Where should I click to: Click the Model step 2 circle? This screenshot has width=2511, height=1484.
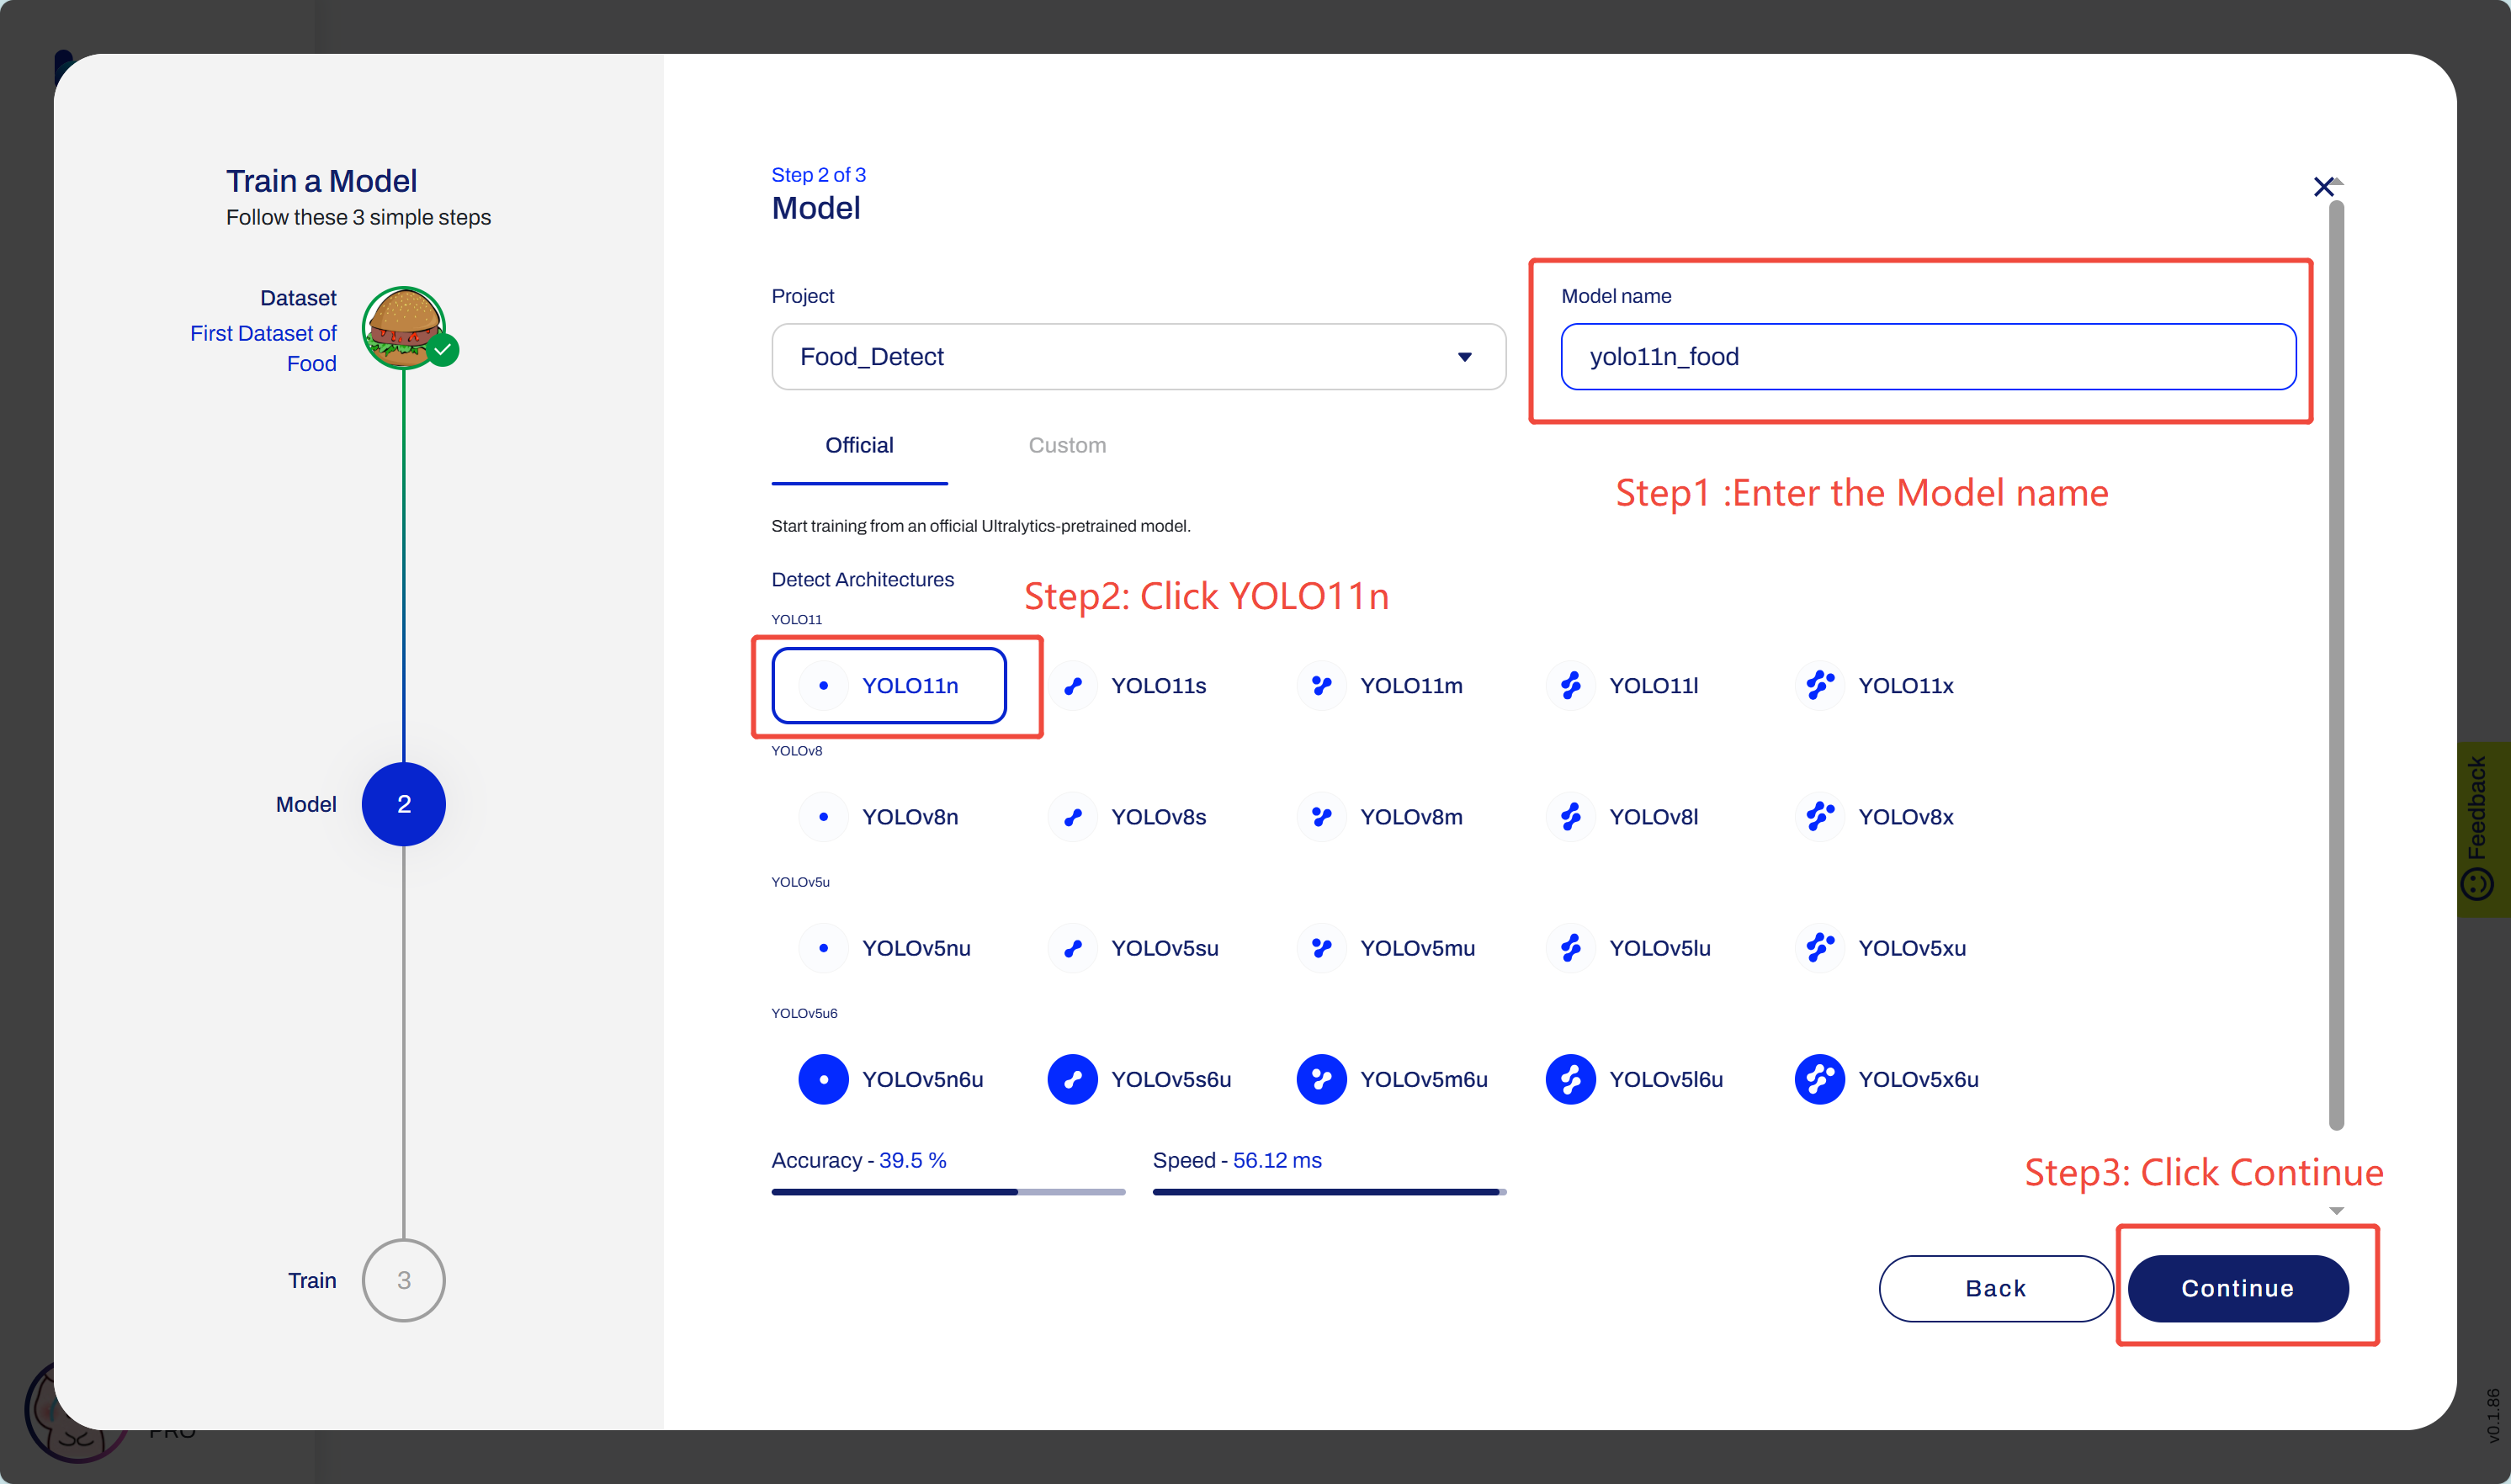[x=404, y=804]
